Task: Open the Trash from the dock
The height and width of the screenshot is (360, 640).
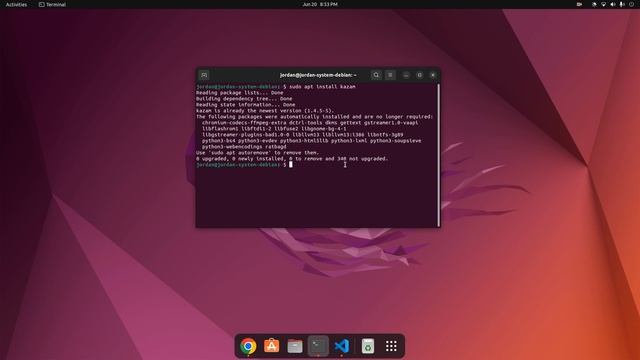Action: pos(368,346)
